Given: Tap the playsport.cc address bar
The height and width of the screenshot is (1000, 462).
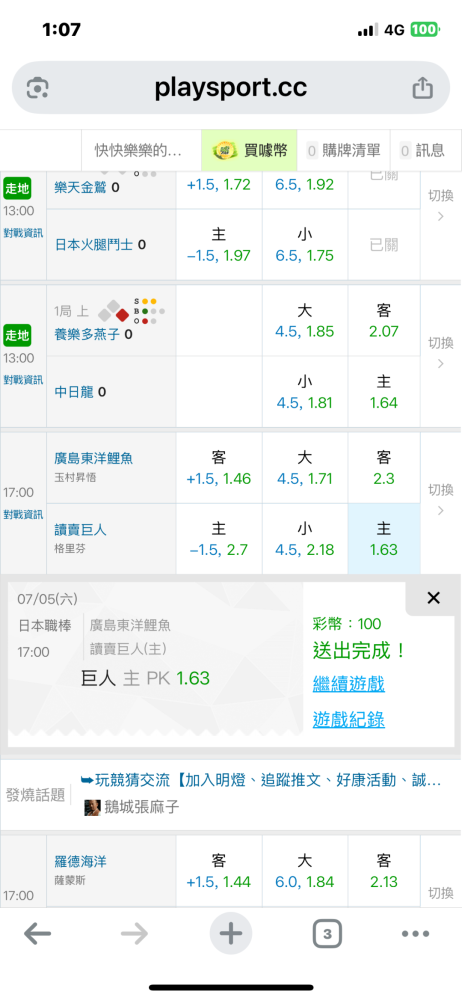Looking at the screenshot, I should [x=231, y=88].
